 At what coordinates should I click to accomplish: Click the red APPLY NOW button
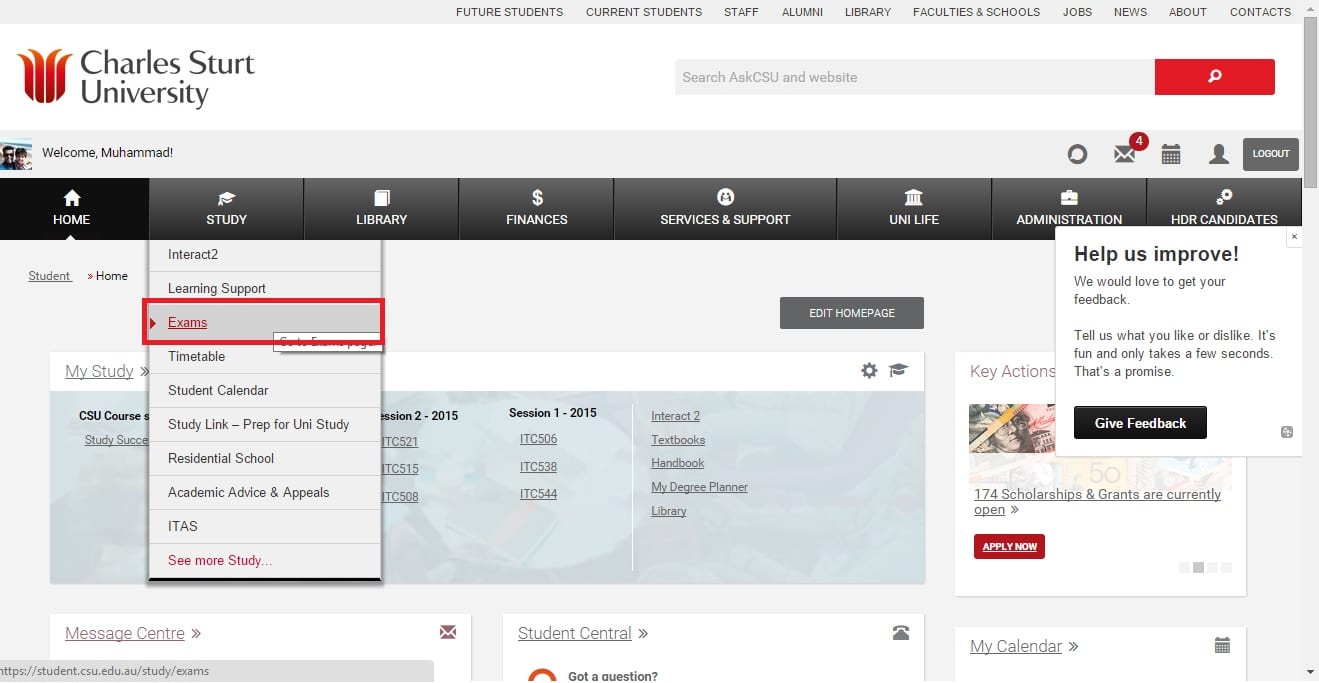(1009, 547)
